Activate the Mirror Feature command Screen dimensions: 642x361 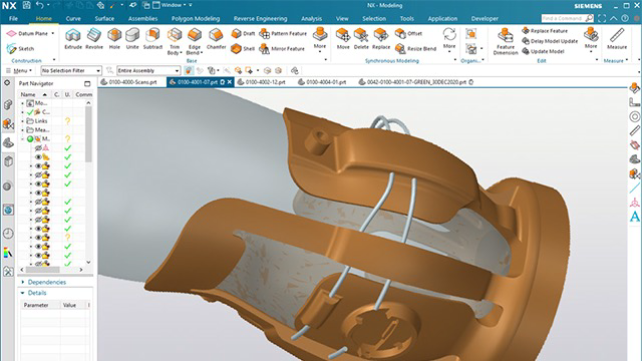283,49
